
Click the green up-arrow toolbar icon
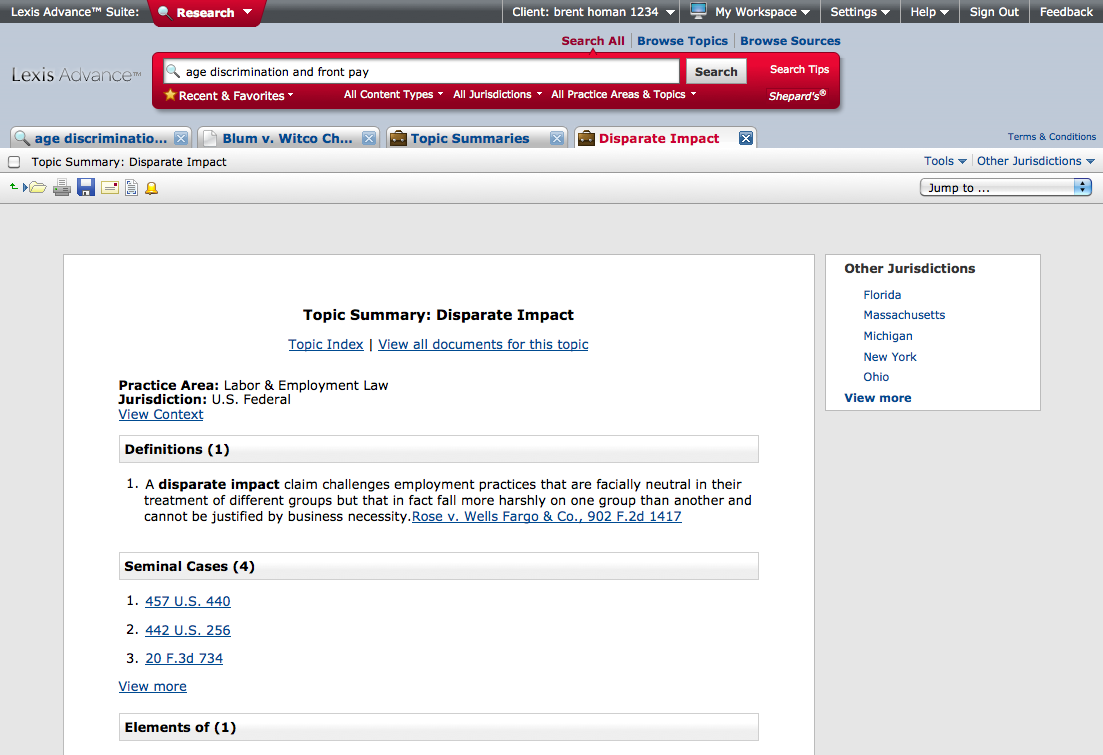(x=13, y=187)
